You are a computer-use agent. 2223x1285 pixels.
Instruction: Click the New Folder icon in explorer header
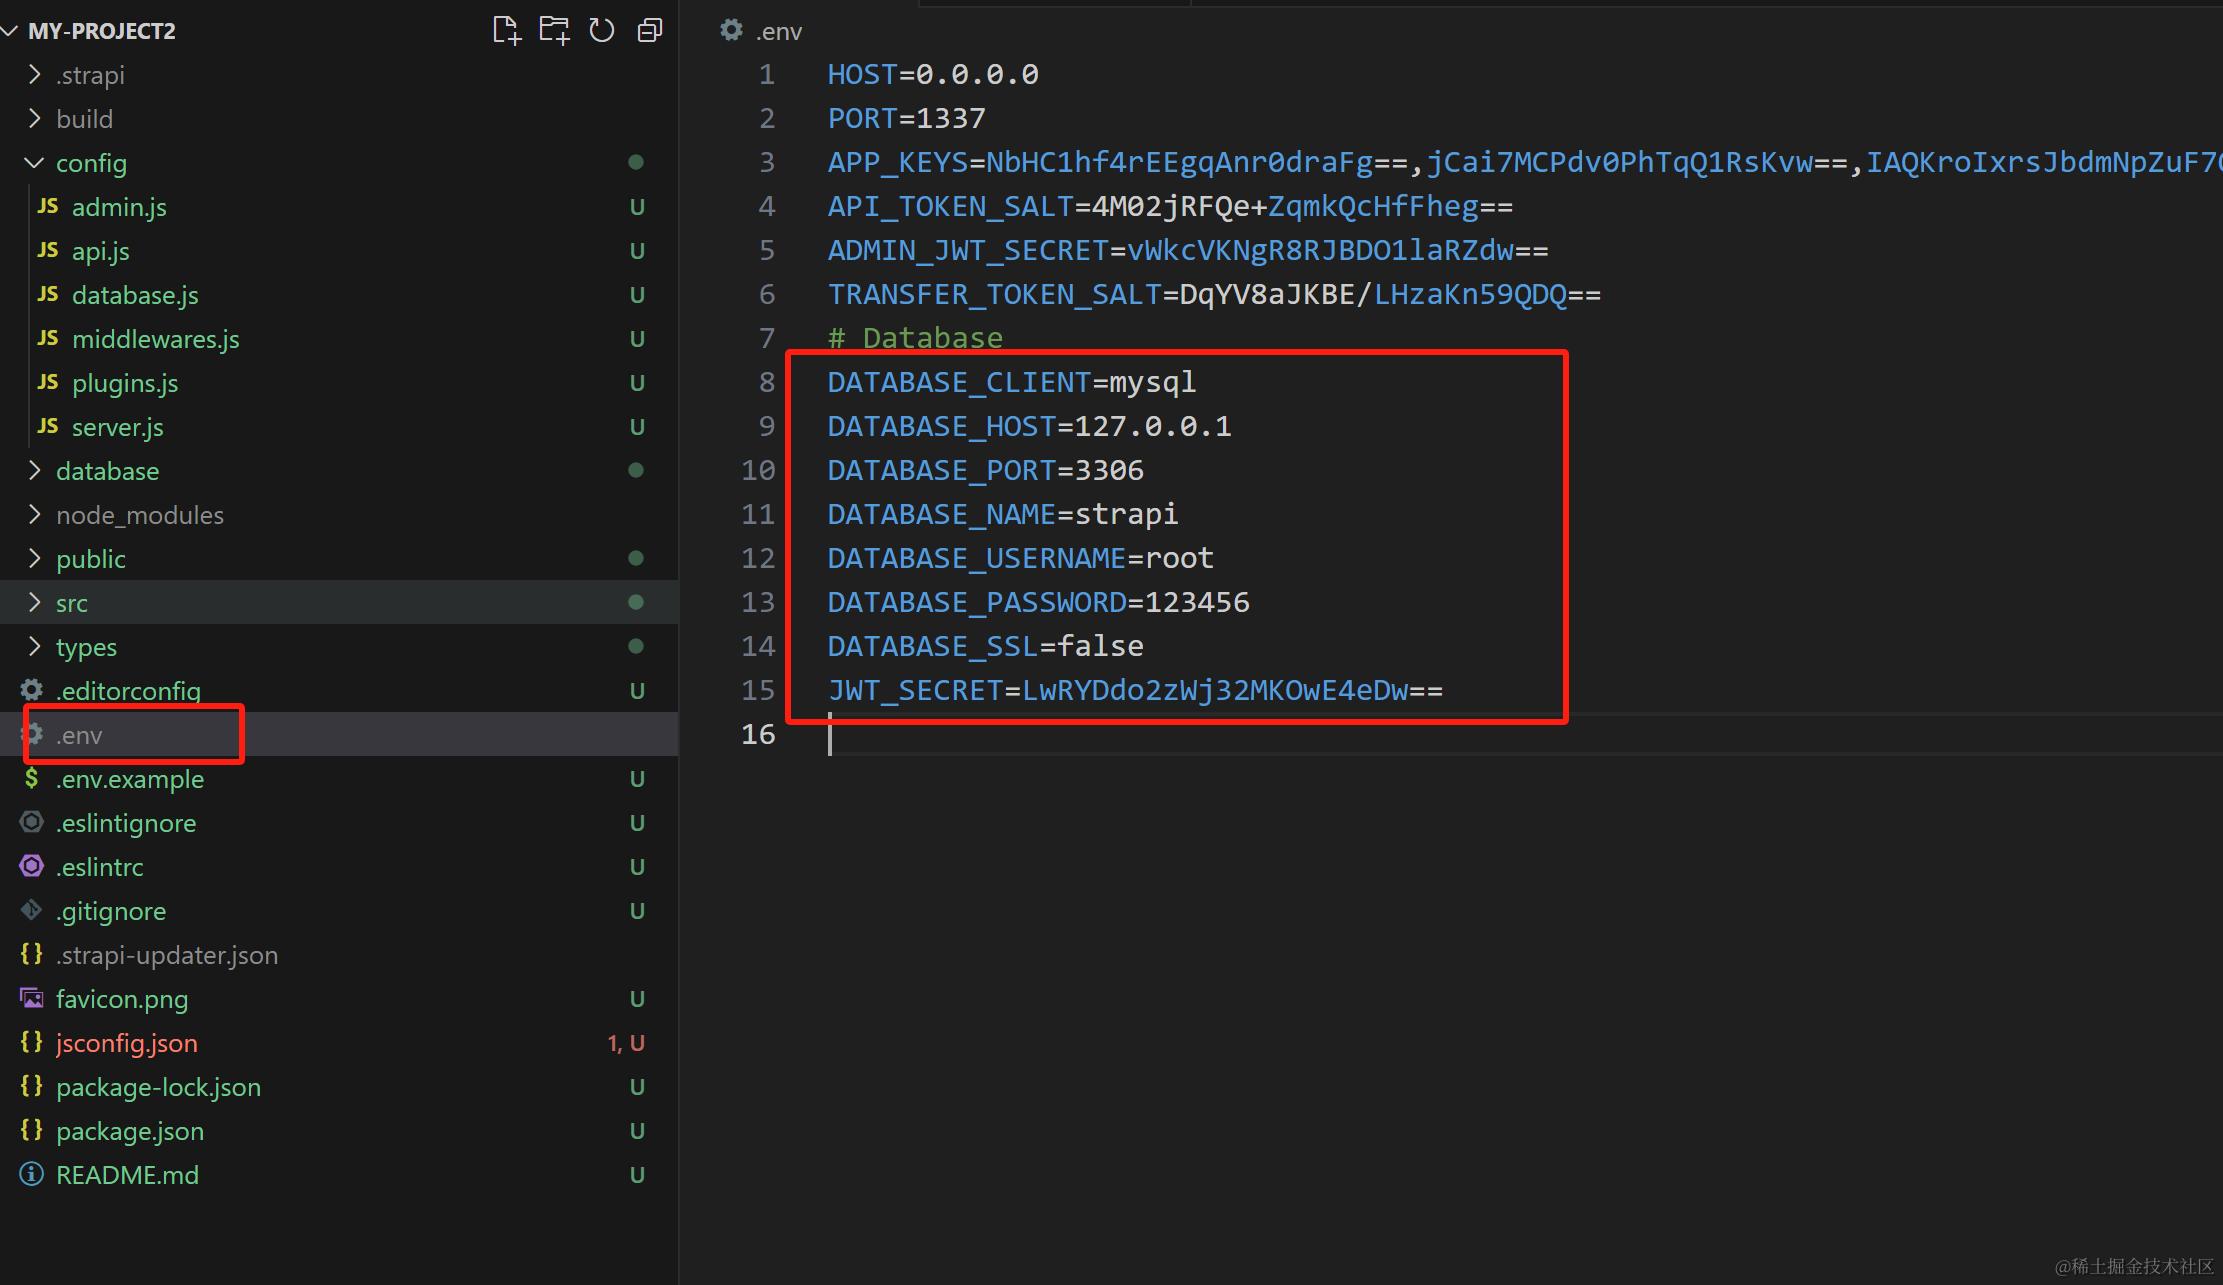tap(554, 31)
